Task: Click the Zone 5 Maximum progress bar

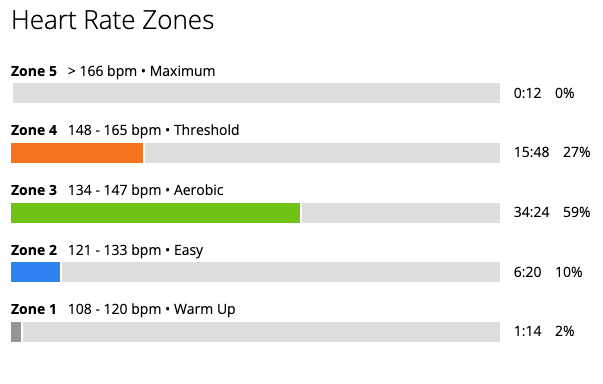Action: pos(257,93)
